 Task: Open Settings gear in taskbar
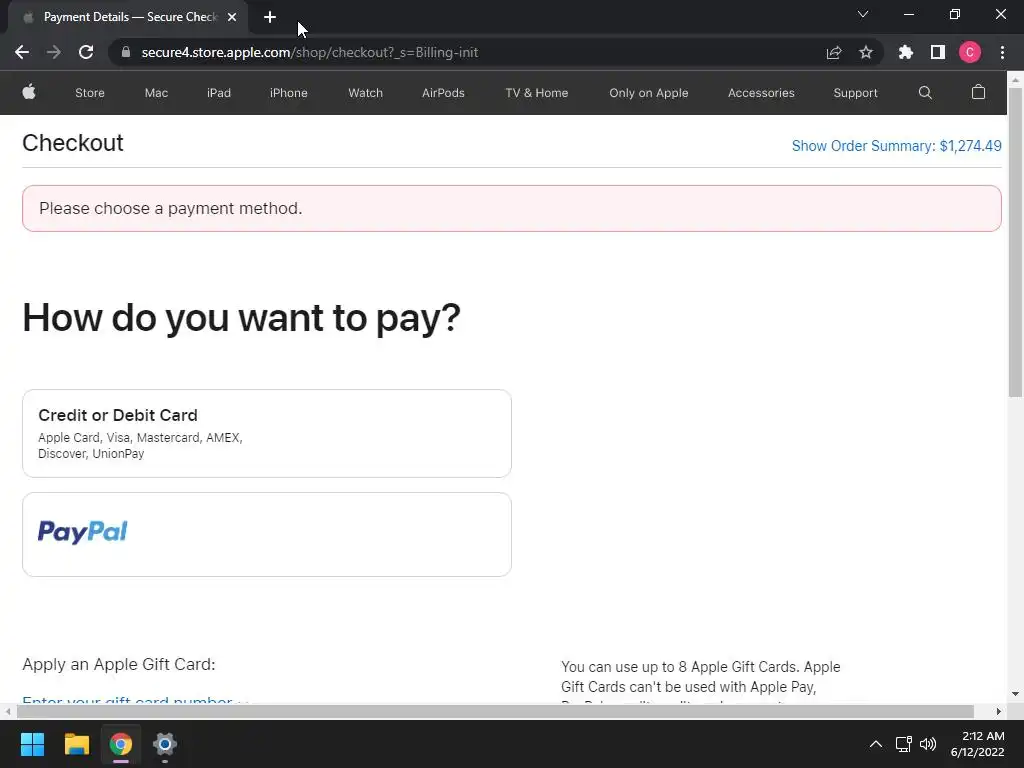pyautogui.click(x=165, y=744)
